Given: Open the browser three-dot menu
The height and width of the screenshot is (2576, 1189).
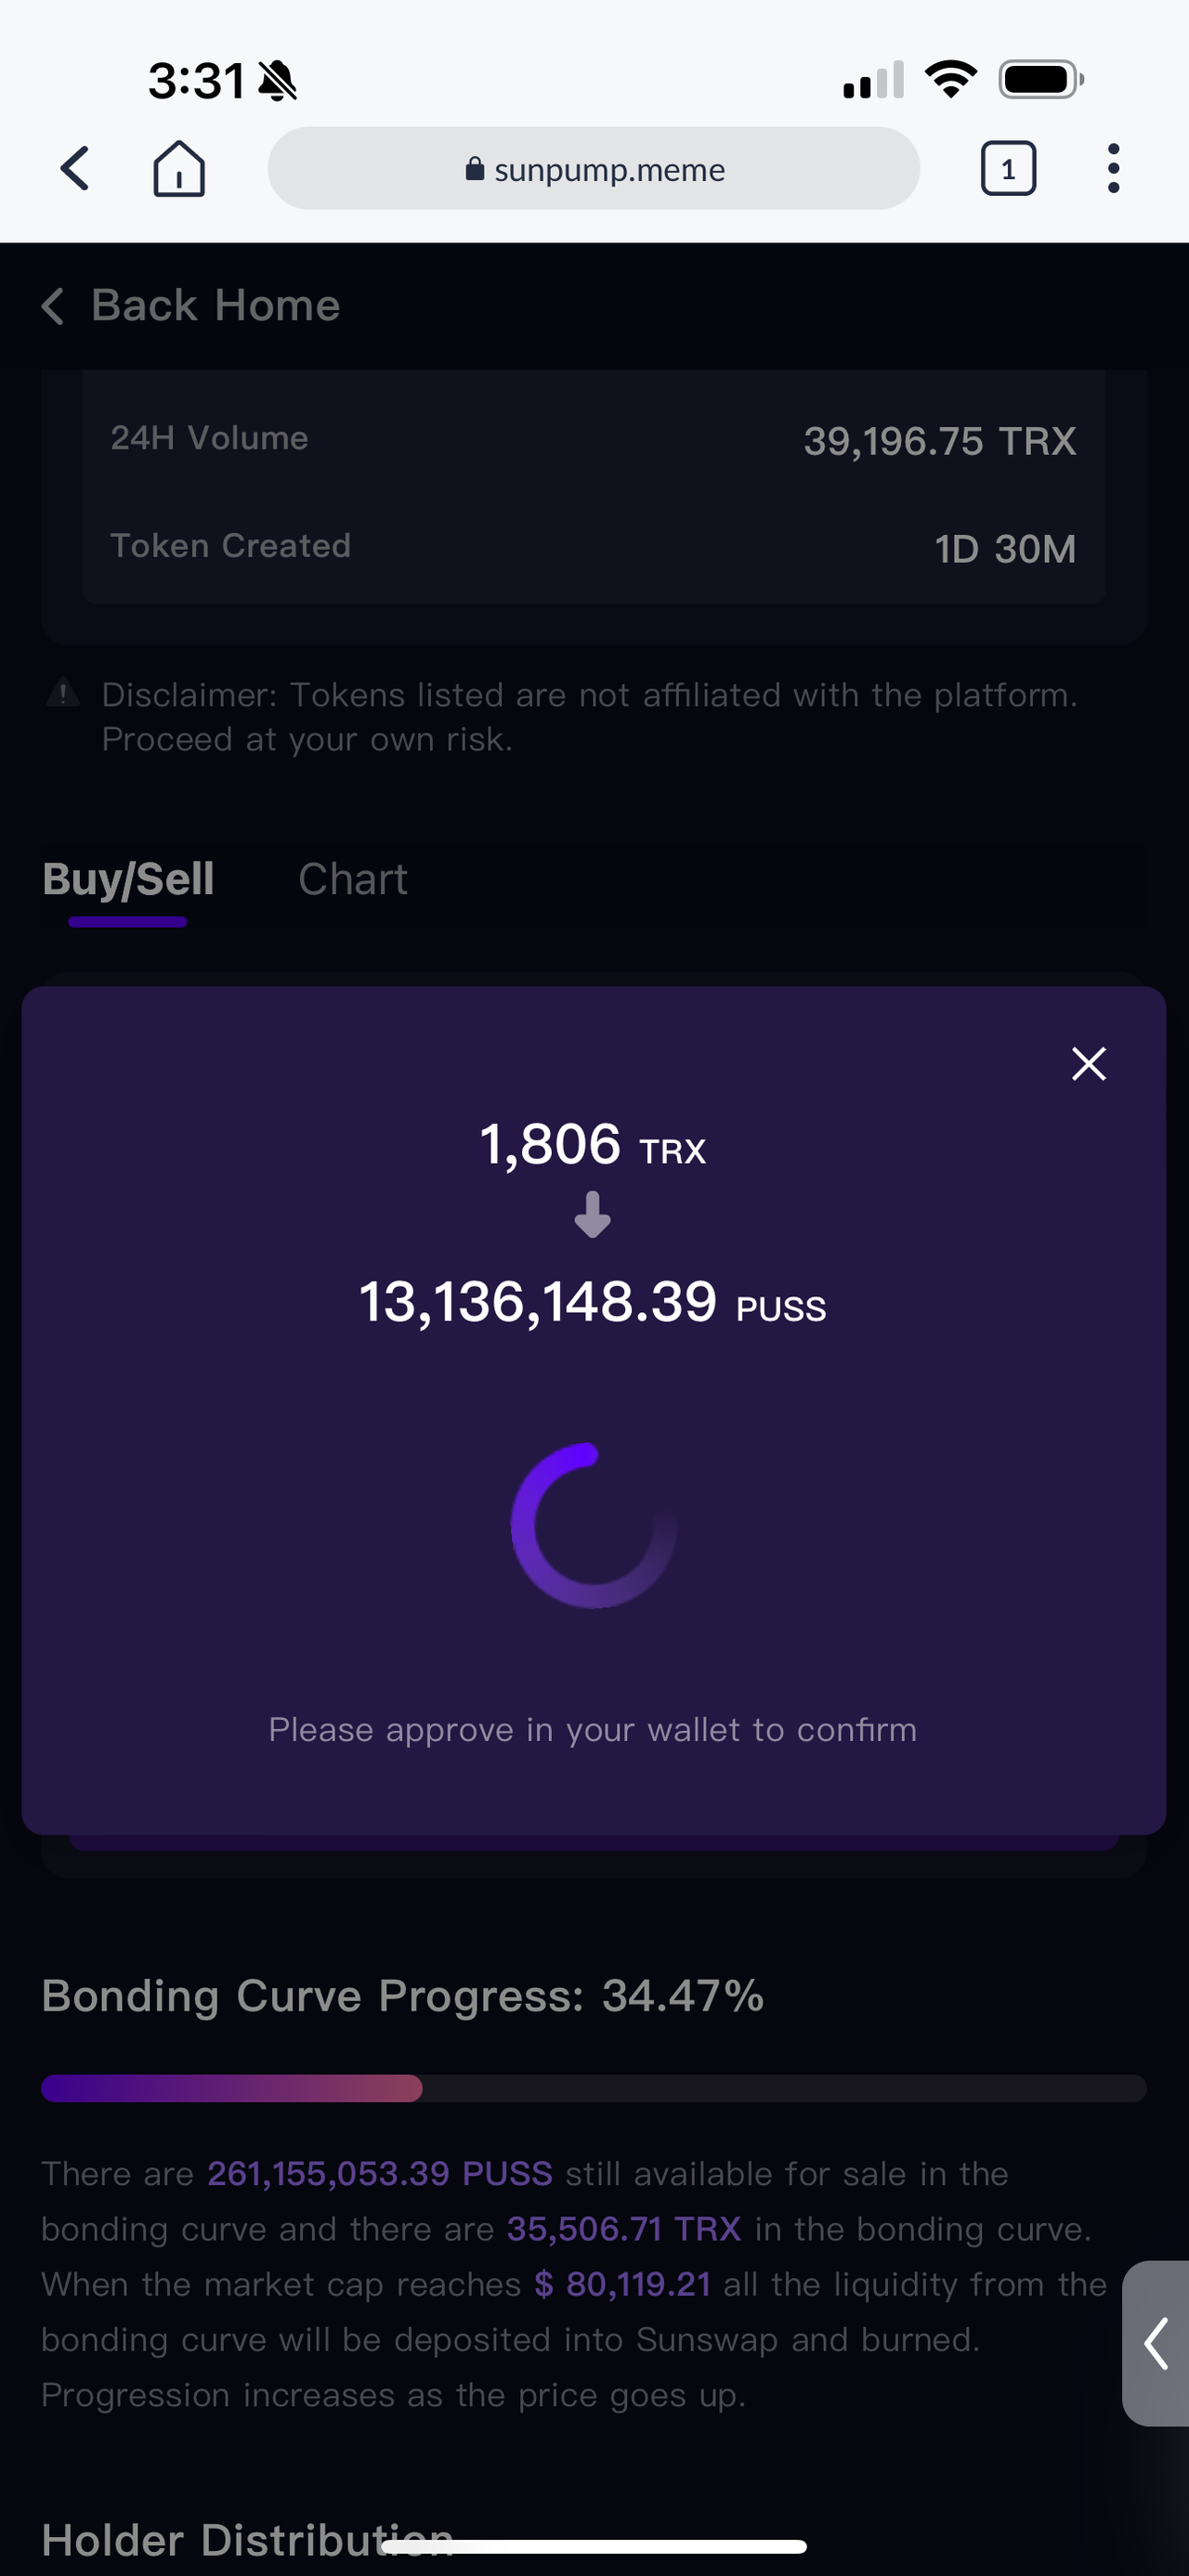Looking at the screenshot, I should 1113,168.
